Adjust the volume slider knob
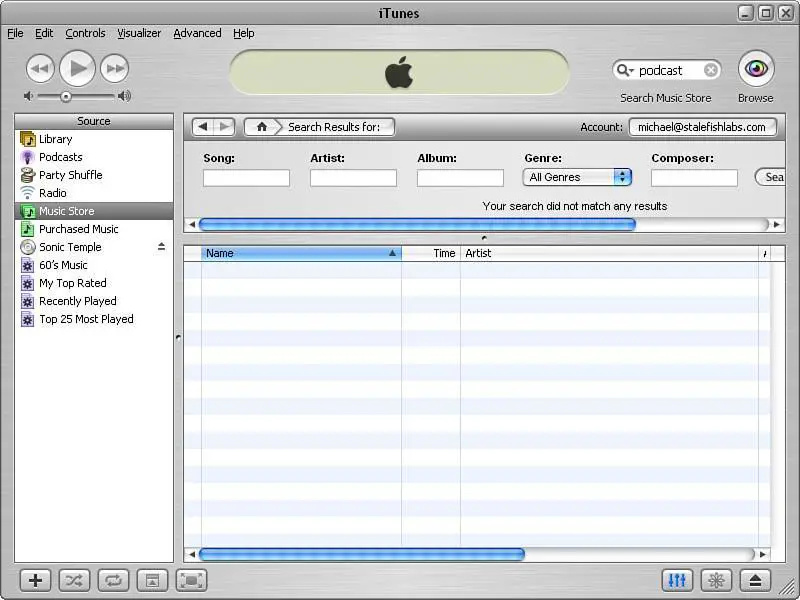 pyautogui.click(x=66, y=96)
